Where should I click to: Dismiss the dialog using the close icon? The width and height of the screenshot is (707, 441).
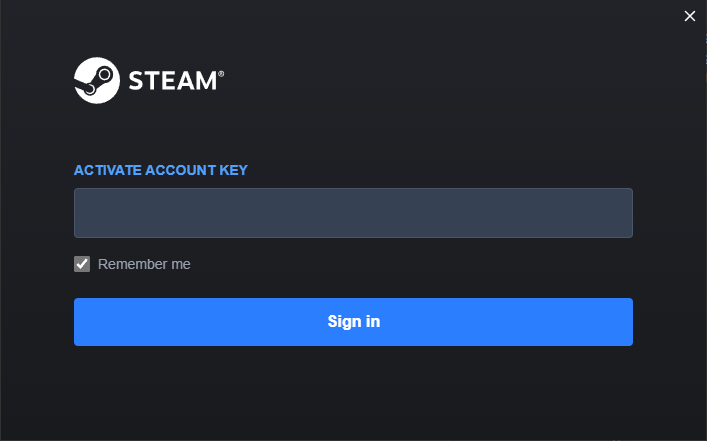coord(689,16)
